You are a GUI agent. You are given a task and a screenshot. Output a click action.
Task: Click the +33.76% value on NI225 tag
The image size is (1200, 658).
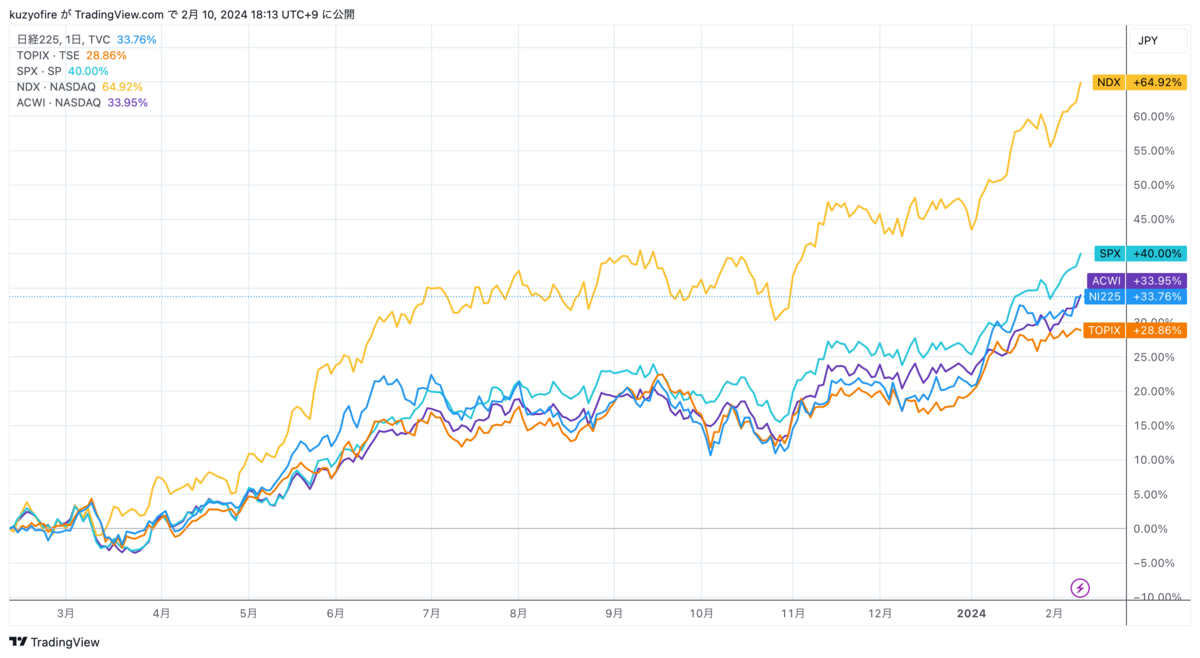coord(1156,296)
